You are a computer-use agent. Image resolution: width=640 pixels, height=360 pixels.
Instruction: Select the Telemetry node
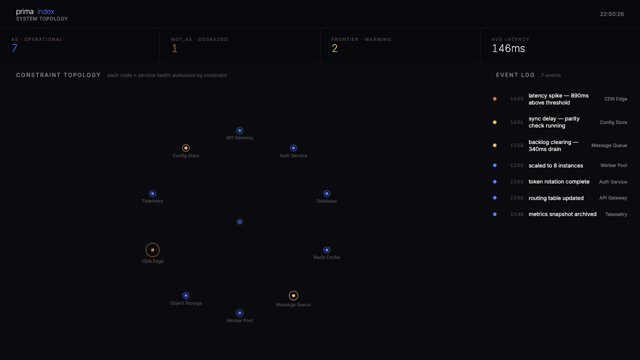pos(152,193)
